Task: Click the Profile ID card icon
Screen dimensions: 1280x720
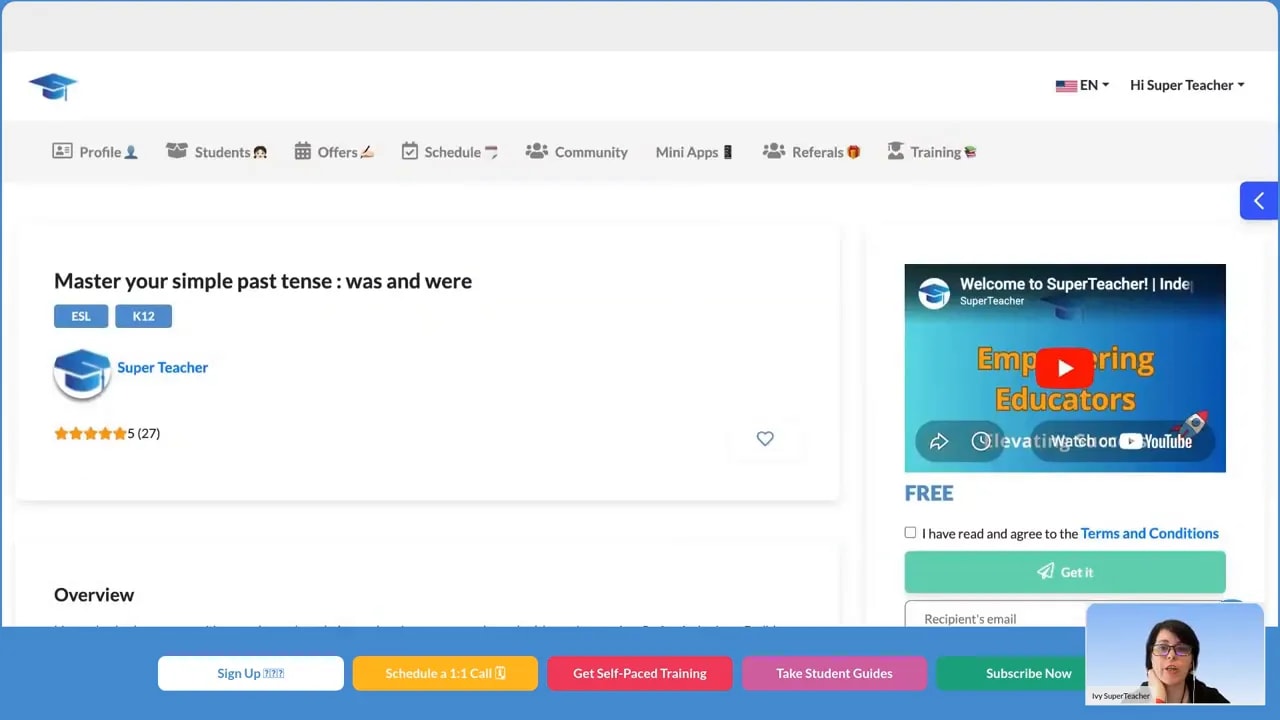Action: pyautogui.click(x=62, y=151)
